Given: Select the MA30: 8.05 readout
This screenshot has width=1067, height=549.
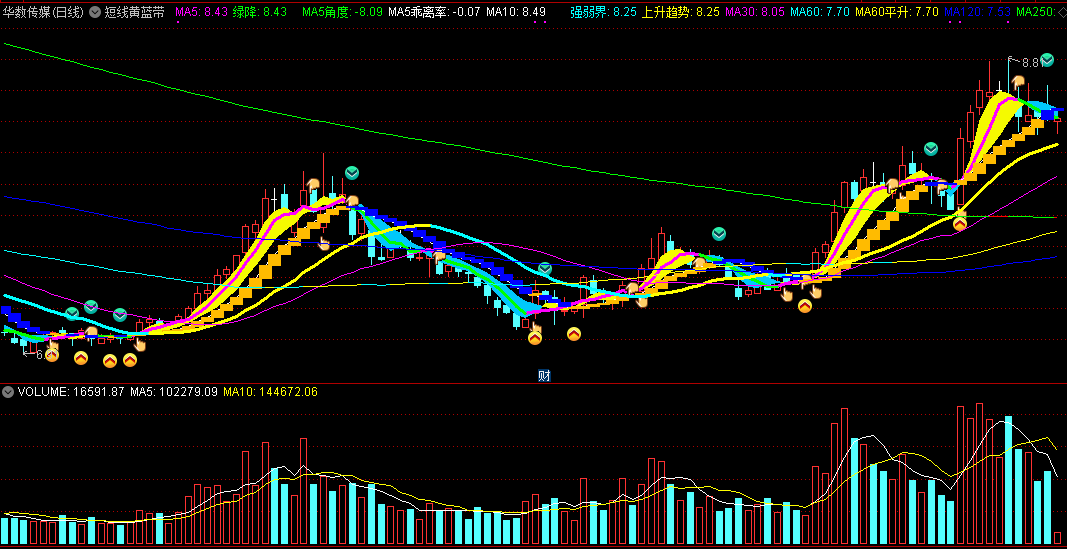Looking at the screenshot, I should coord(756,12).
